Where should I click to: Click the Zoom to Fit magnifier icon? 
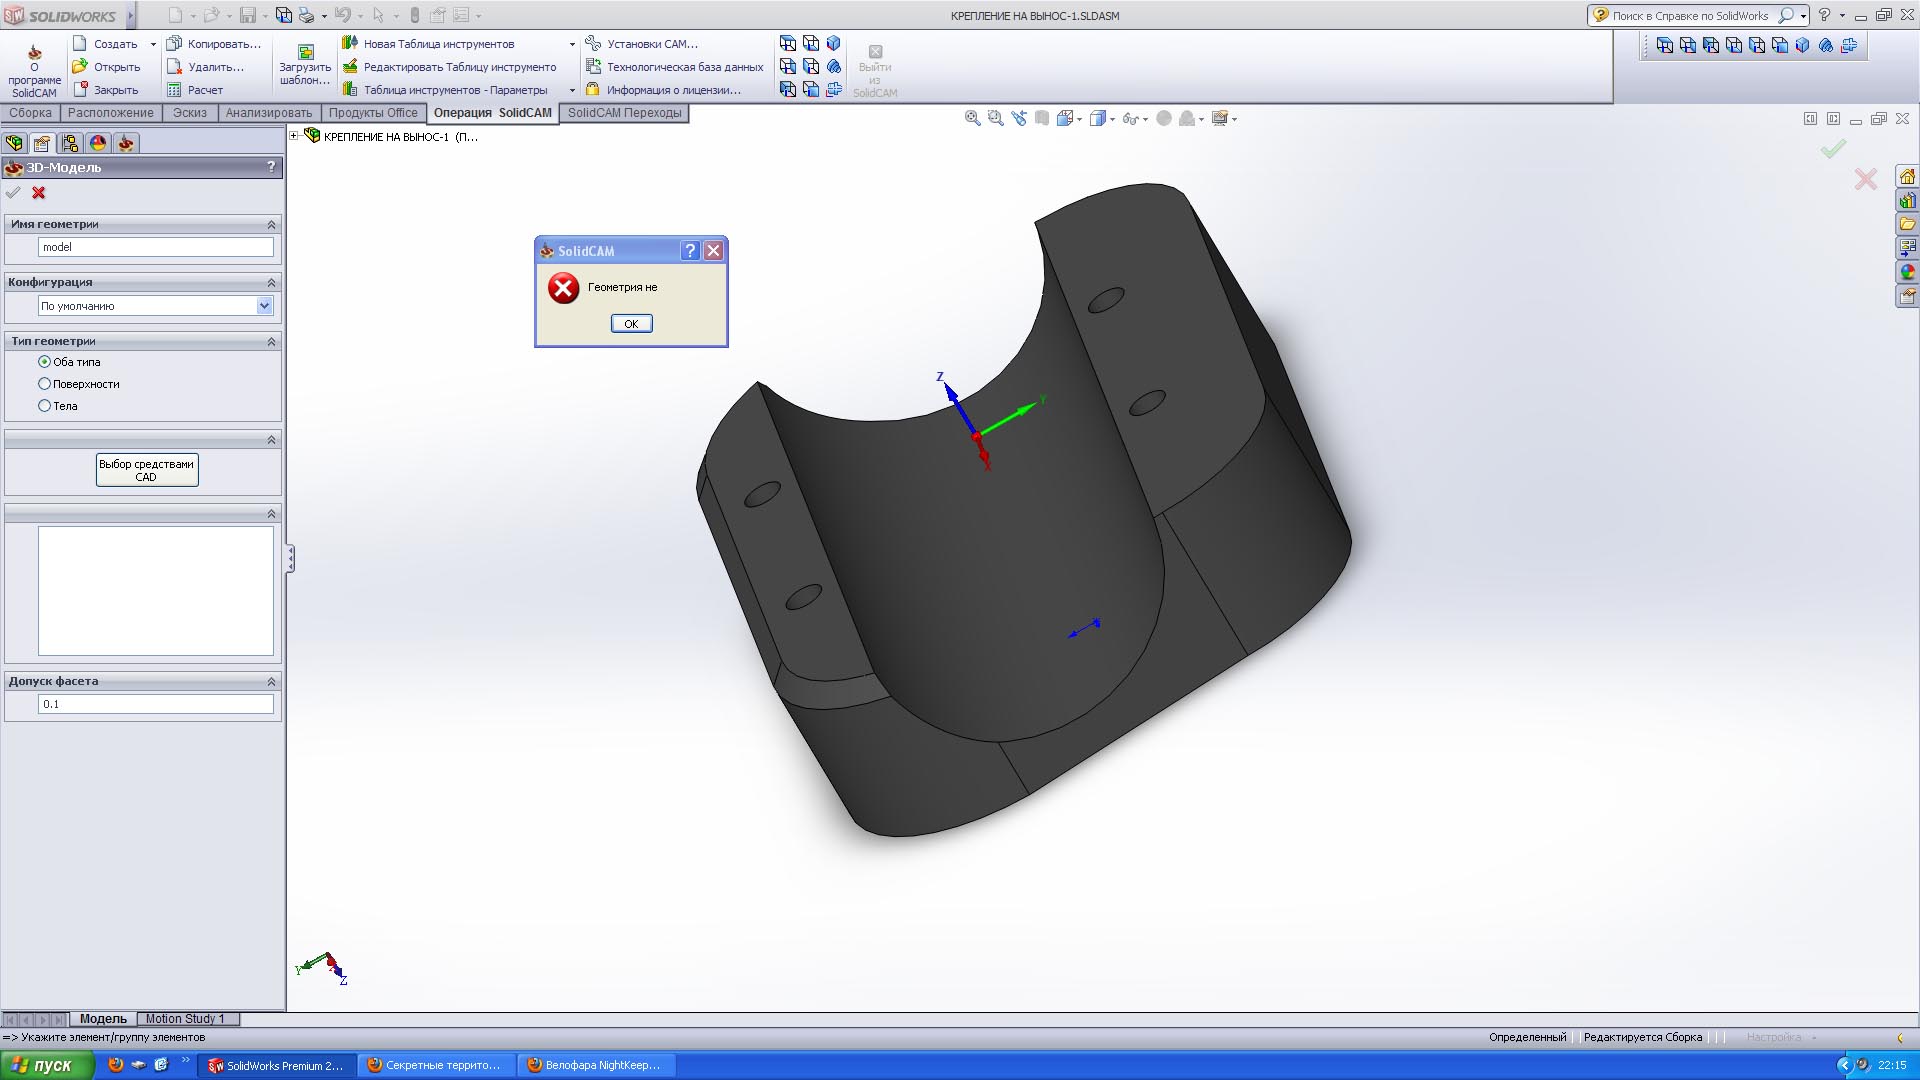point(972,118)
